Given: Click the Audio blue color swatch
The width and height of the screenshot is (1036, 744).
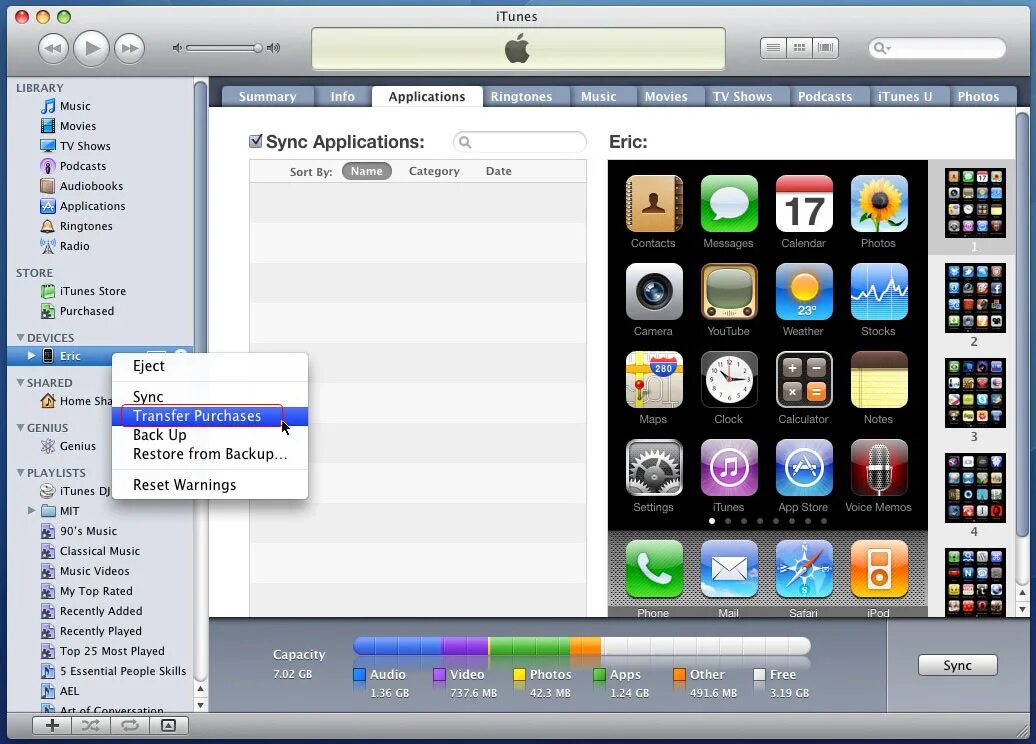Looking at the screenshot, I should coord(359,675).
